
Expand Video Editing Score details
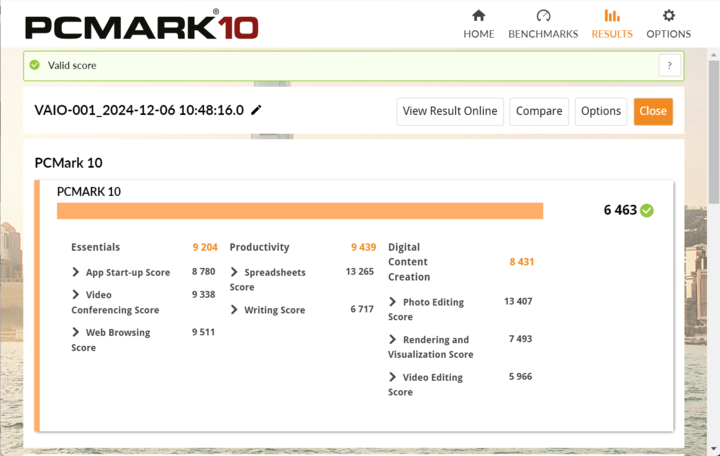[x=393, y=377]
